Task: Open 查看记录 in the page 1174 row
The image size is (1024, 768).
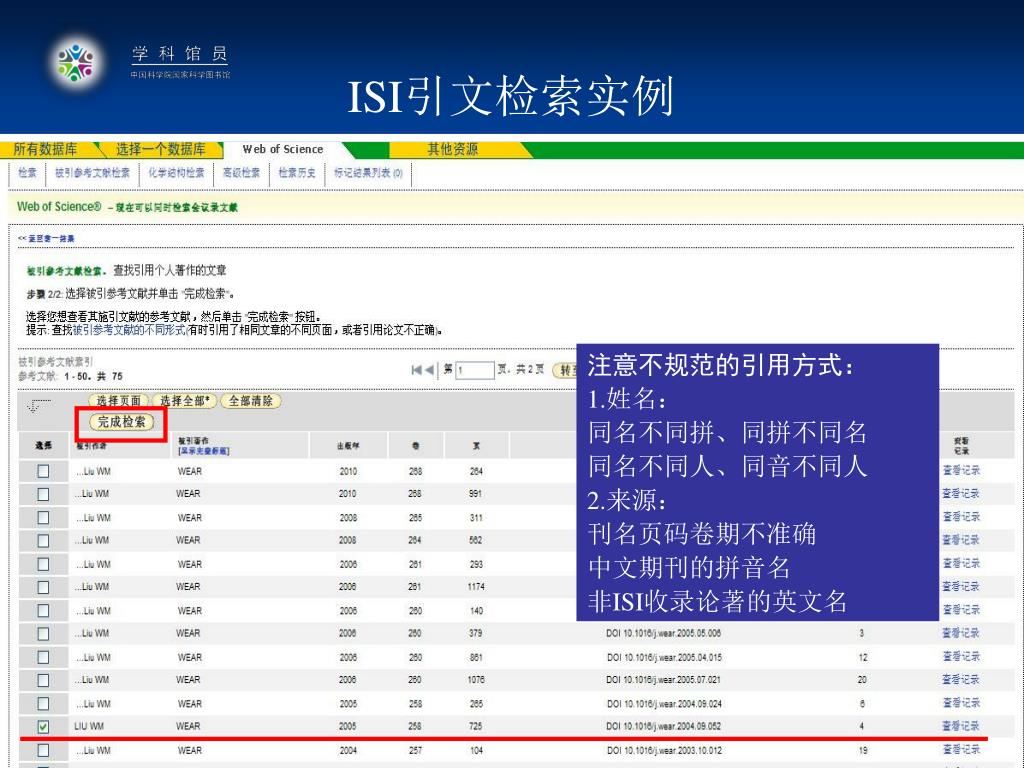Action: [961, 586]
